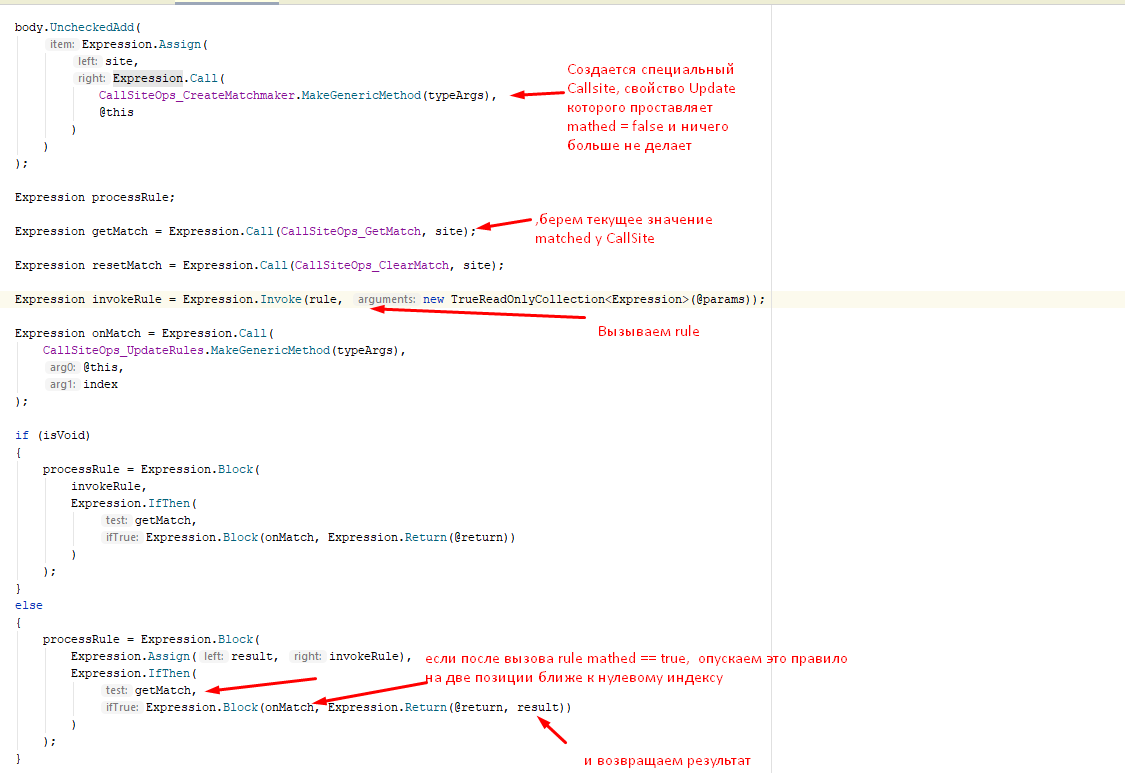Click the CallSiteOps_UpdateRules identifier
Screen dimensions: 1125x773
coord(123,351)
